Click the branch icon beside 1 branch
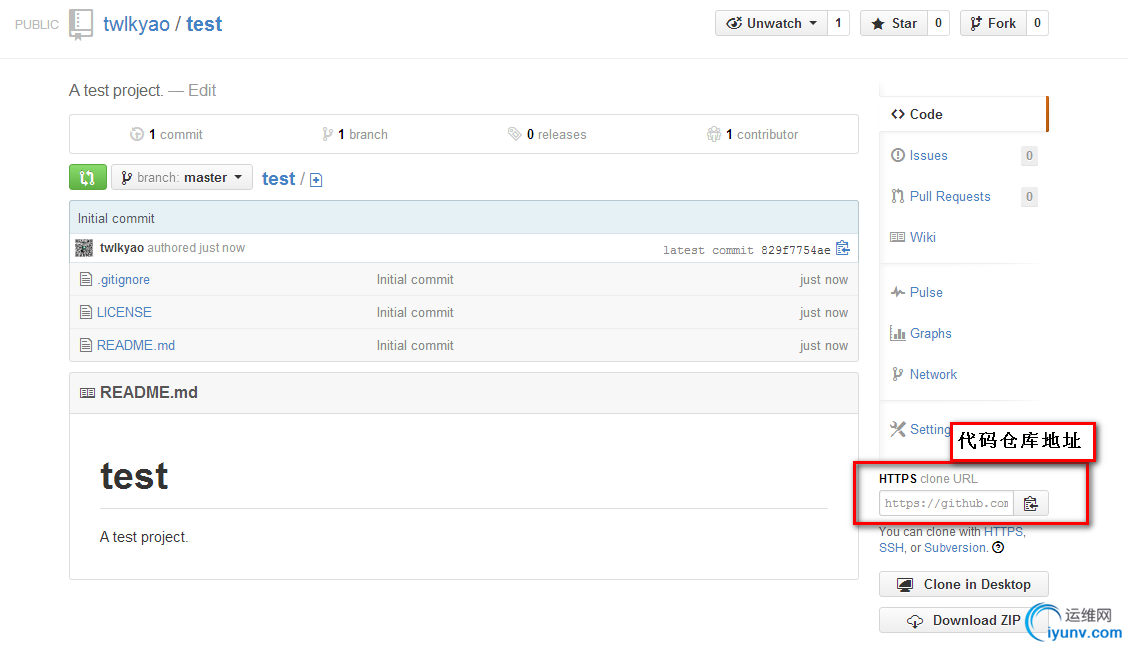 327,134
